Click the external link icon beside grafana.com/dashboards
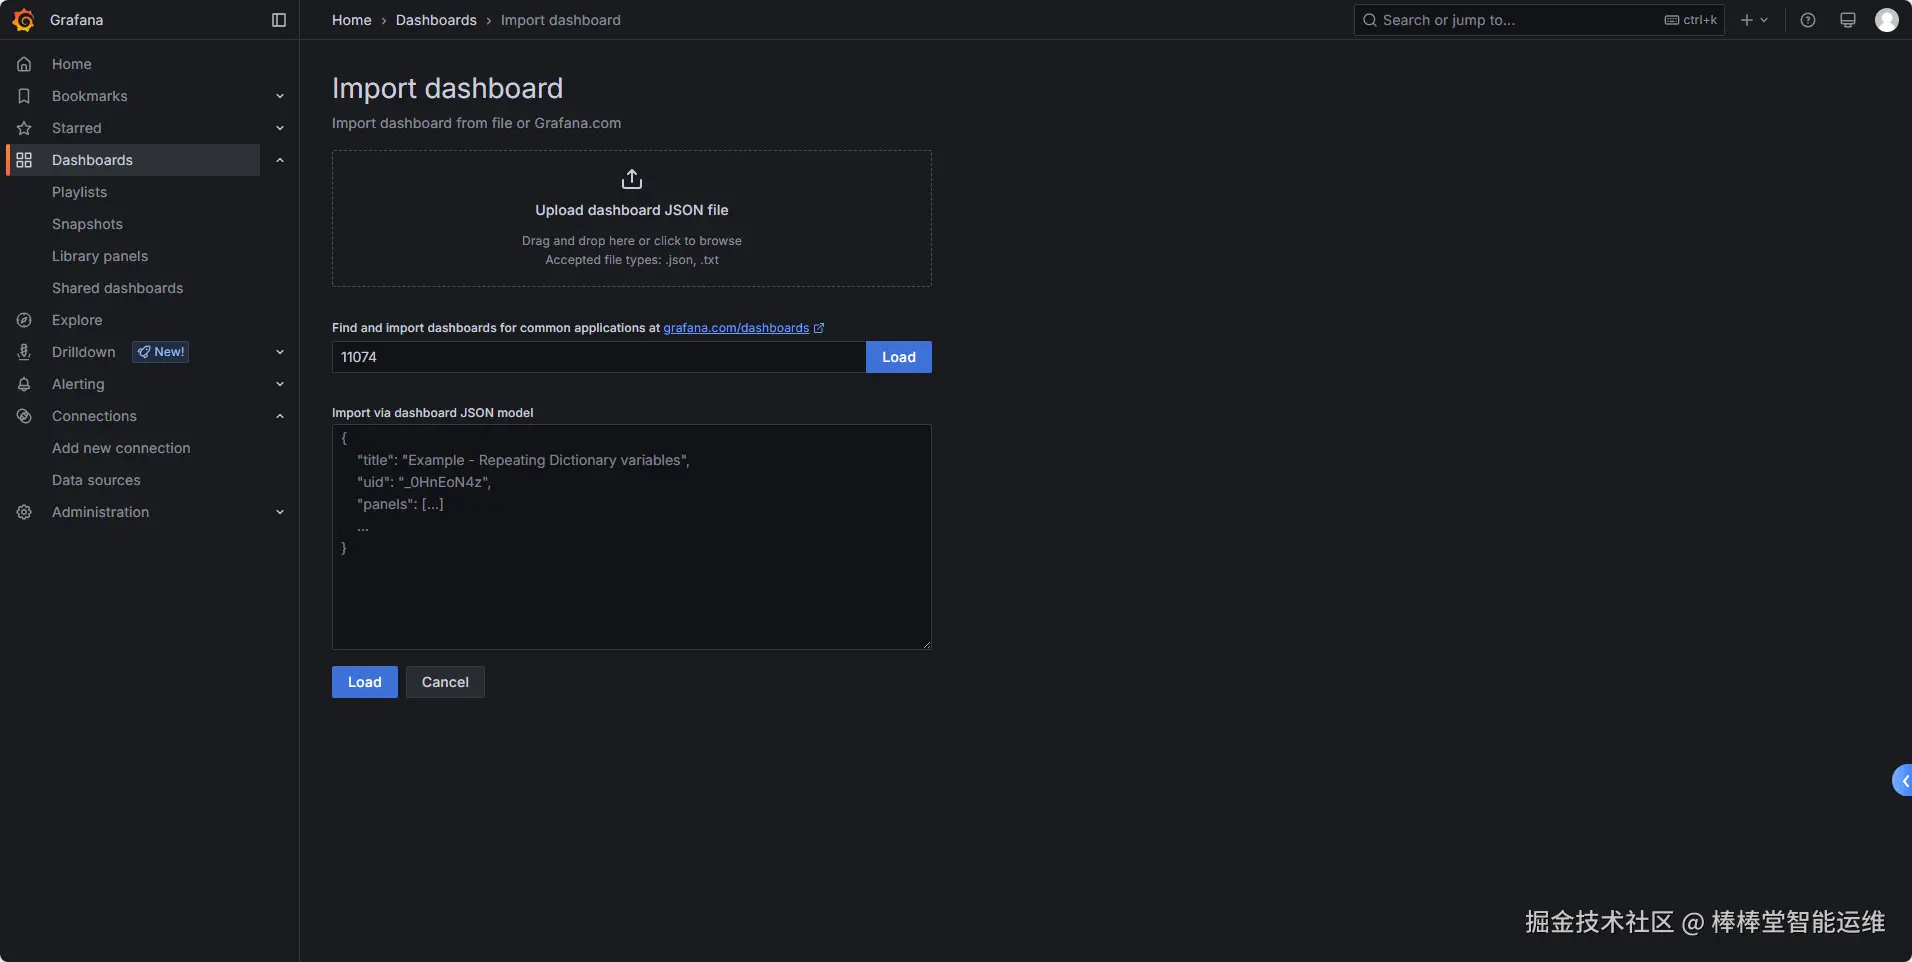 819,328
